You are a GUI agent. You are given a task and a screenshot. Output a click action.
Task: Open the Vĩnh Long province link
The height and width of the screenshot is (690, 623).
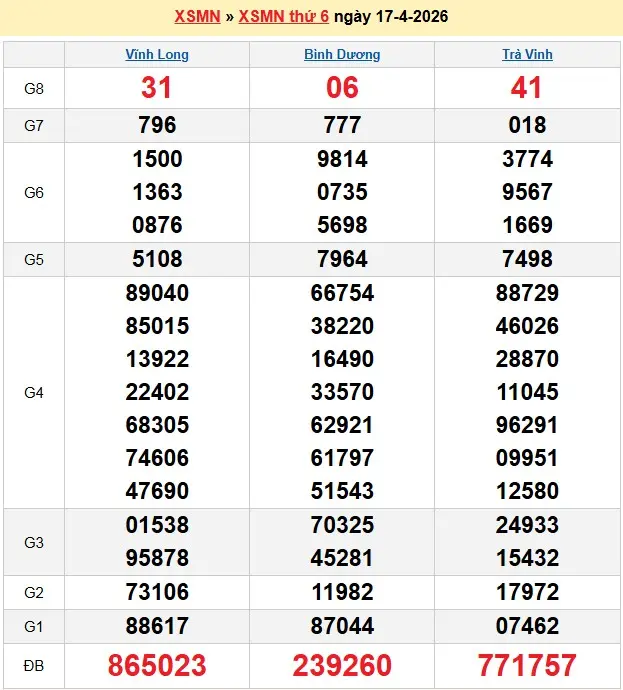pos(157,55)
